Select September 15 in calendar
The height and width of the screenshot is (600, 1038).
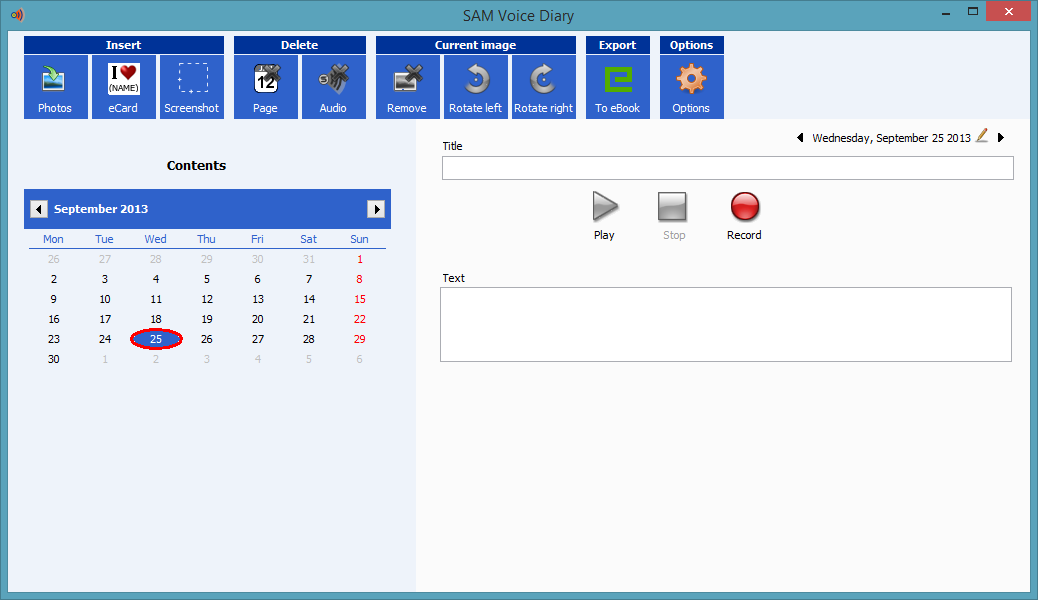click(359, 299)
